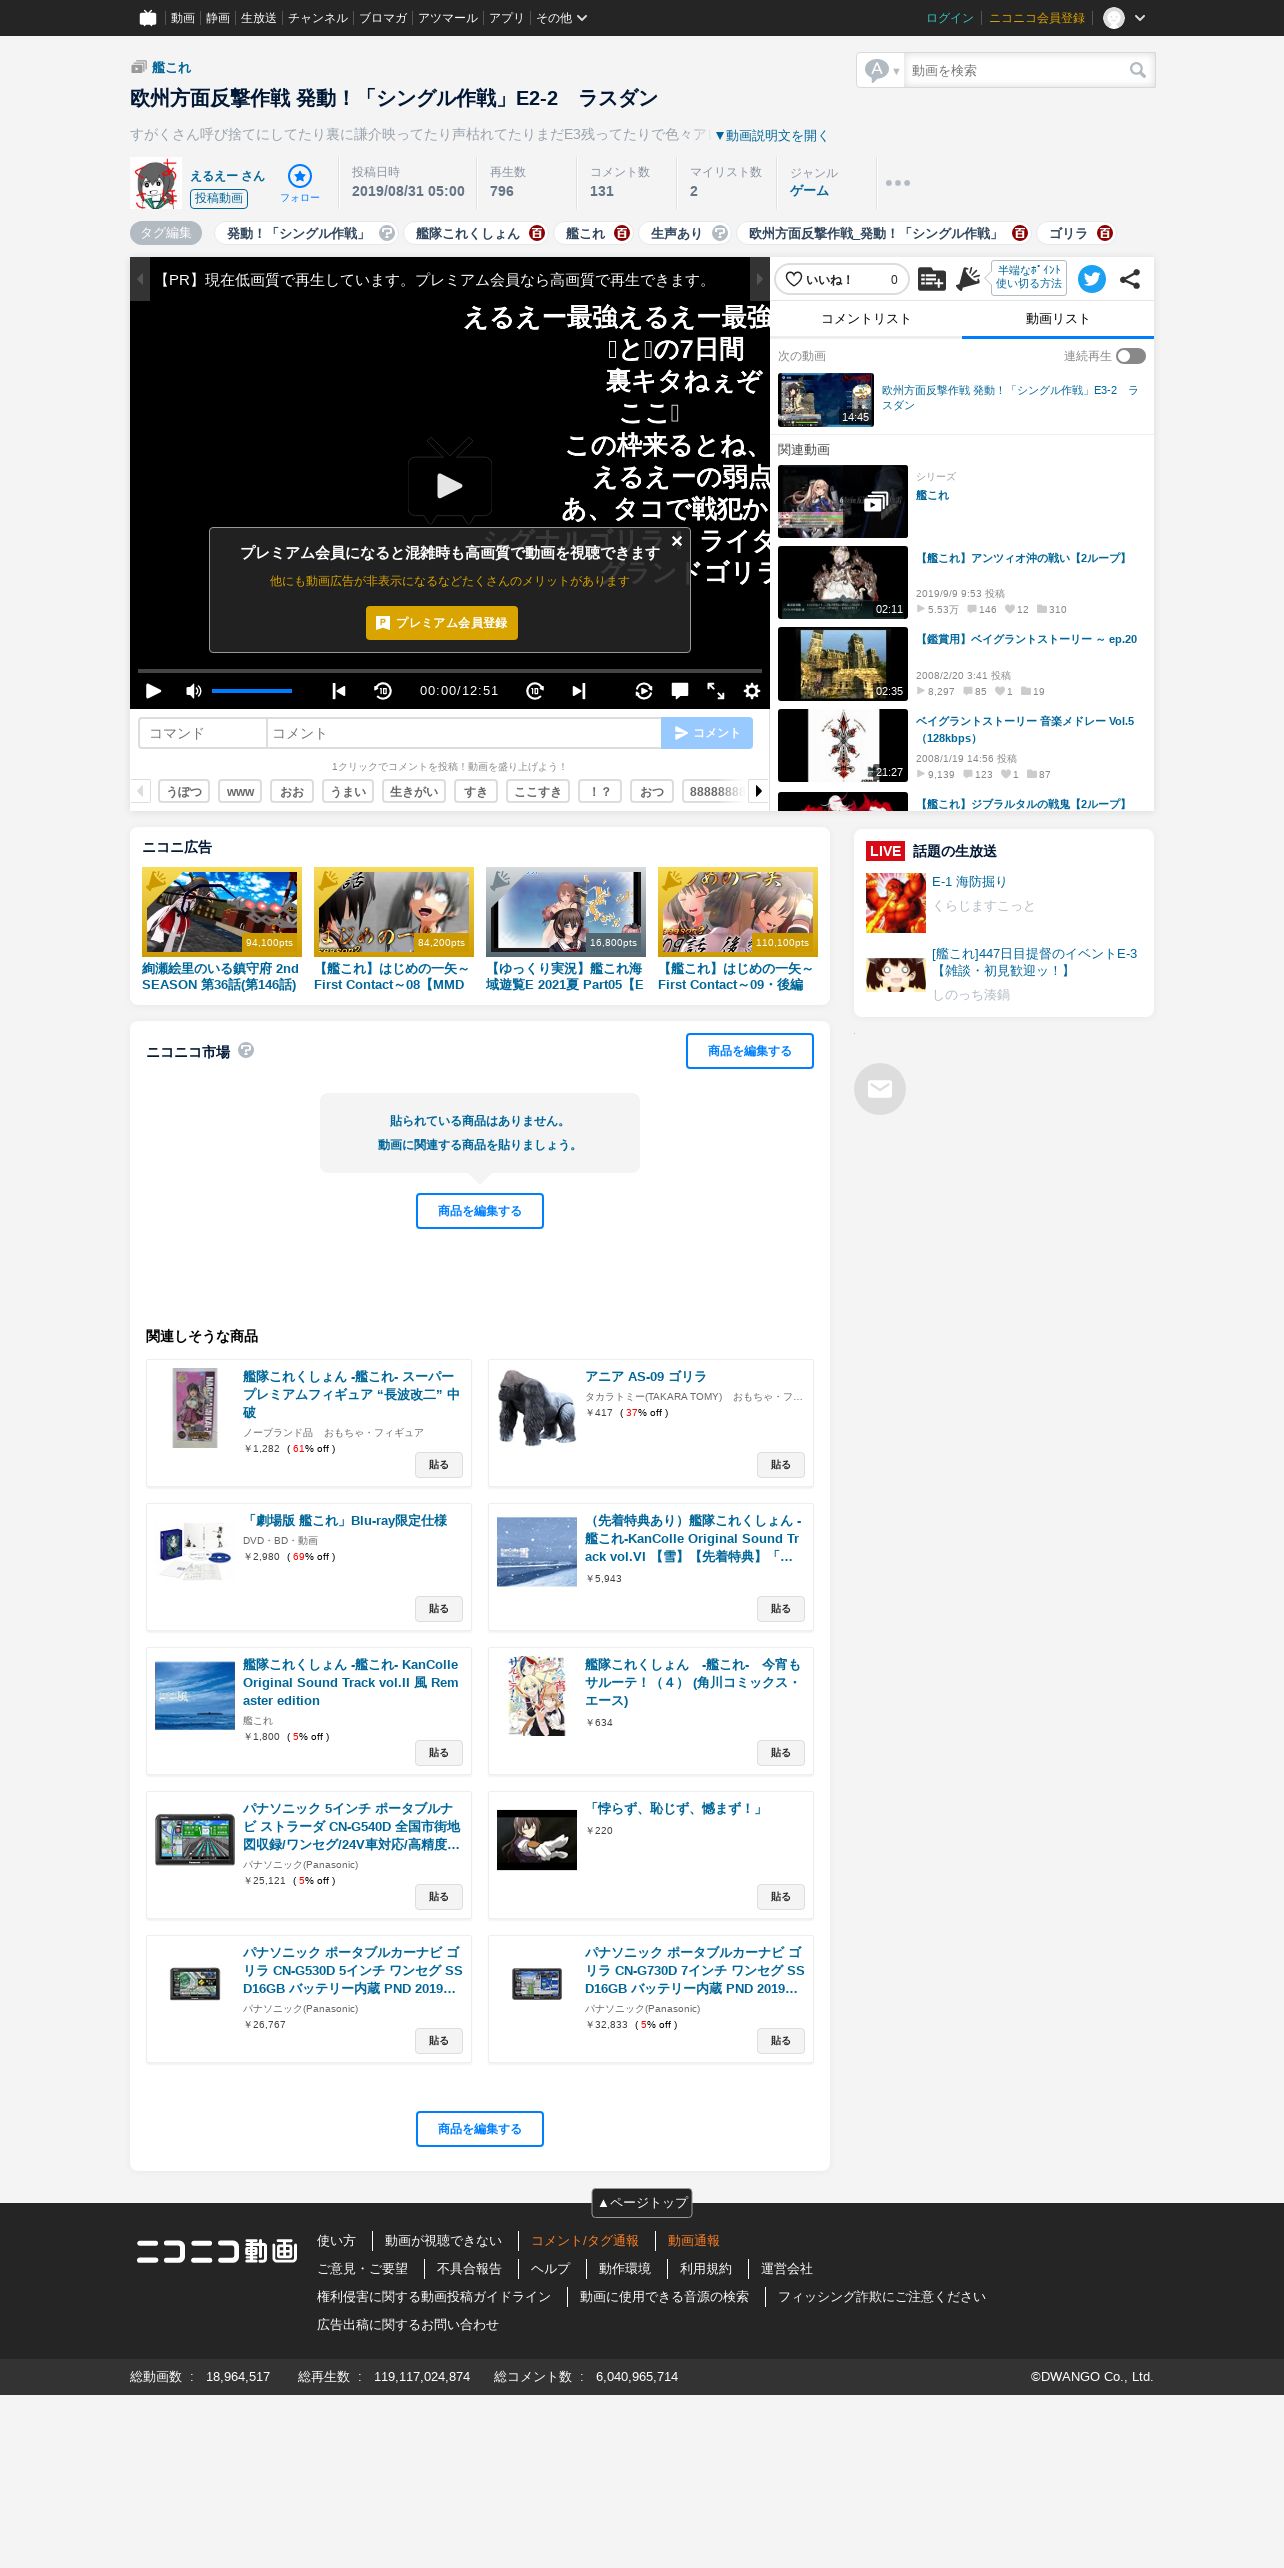This screenshot has height=2568, width=1284.
Task: Click the like heart いいね！ button
Action: pos(842,279)
